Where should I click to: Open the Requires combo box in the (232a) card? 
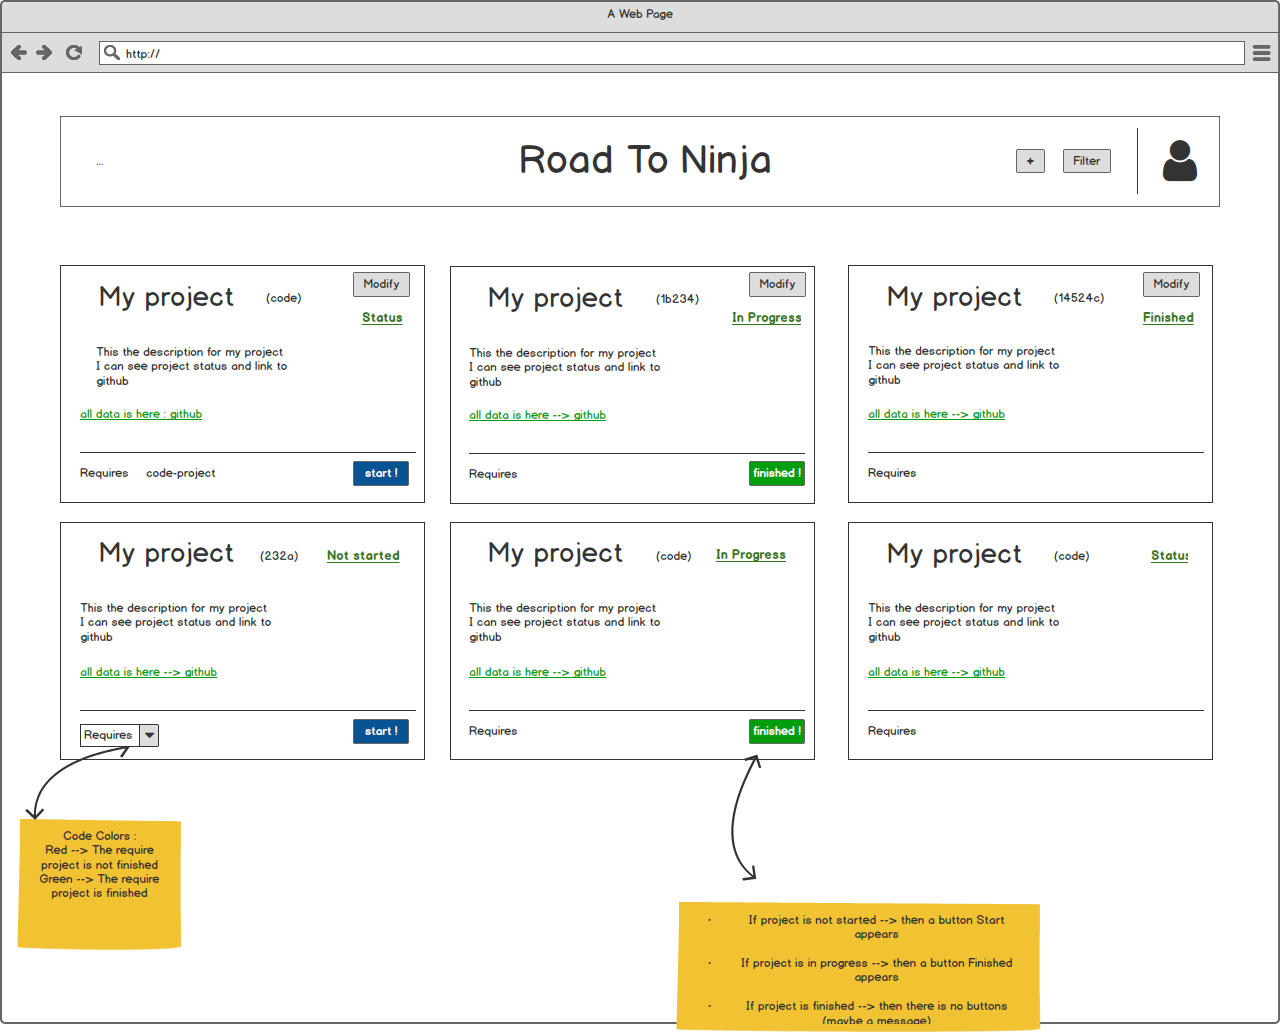(119, 735)
